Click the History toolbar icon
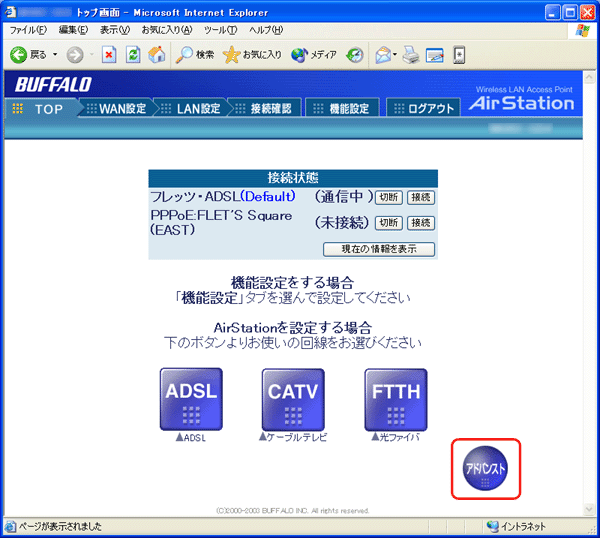 (x=355, y=55)
